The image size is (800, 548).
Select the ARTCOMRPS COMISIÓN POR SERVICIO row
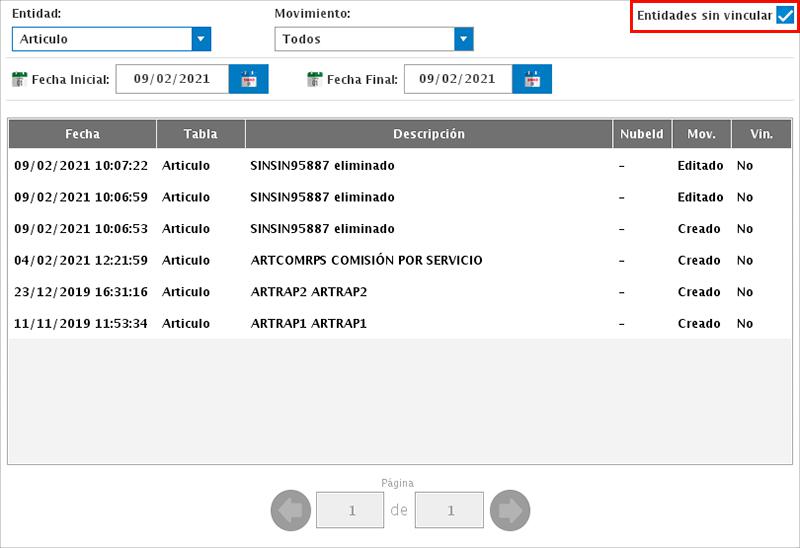(366, 260)
